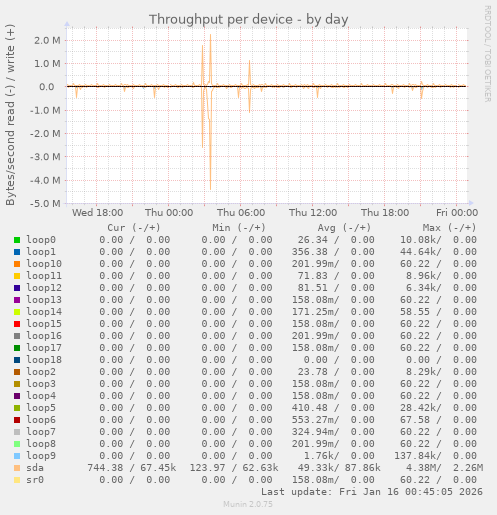497x515 pixels.
Task: Click the loop15 red legend swatch
Action: 17,324
